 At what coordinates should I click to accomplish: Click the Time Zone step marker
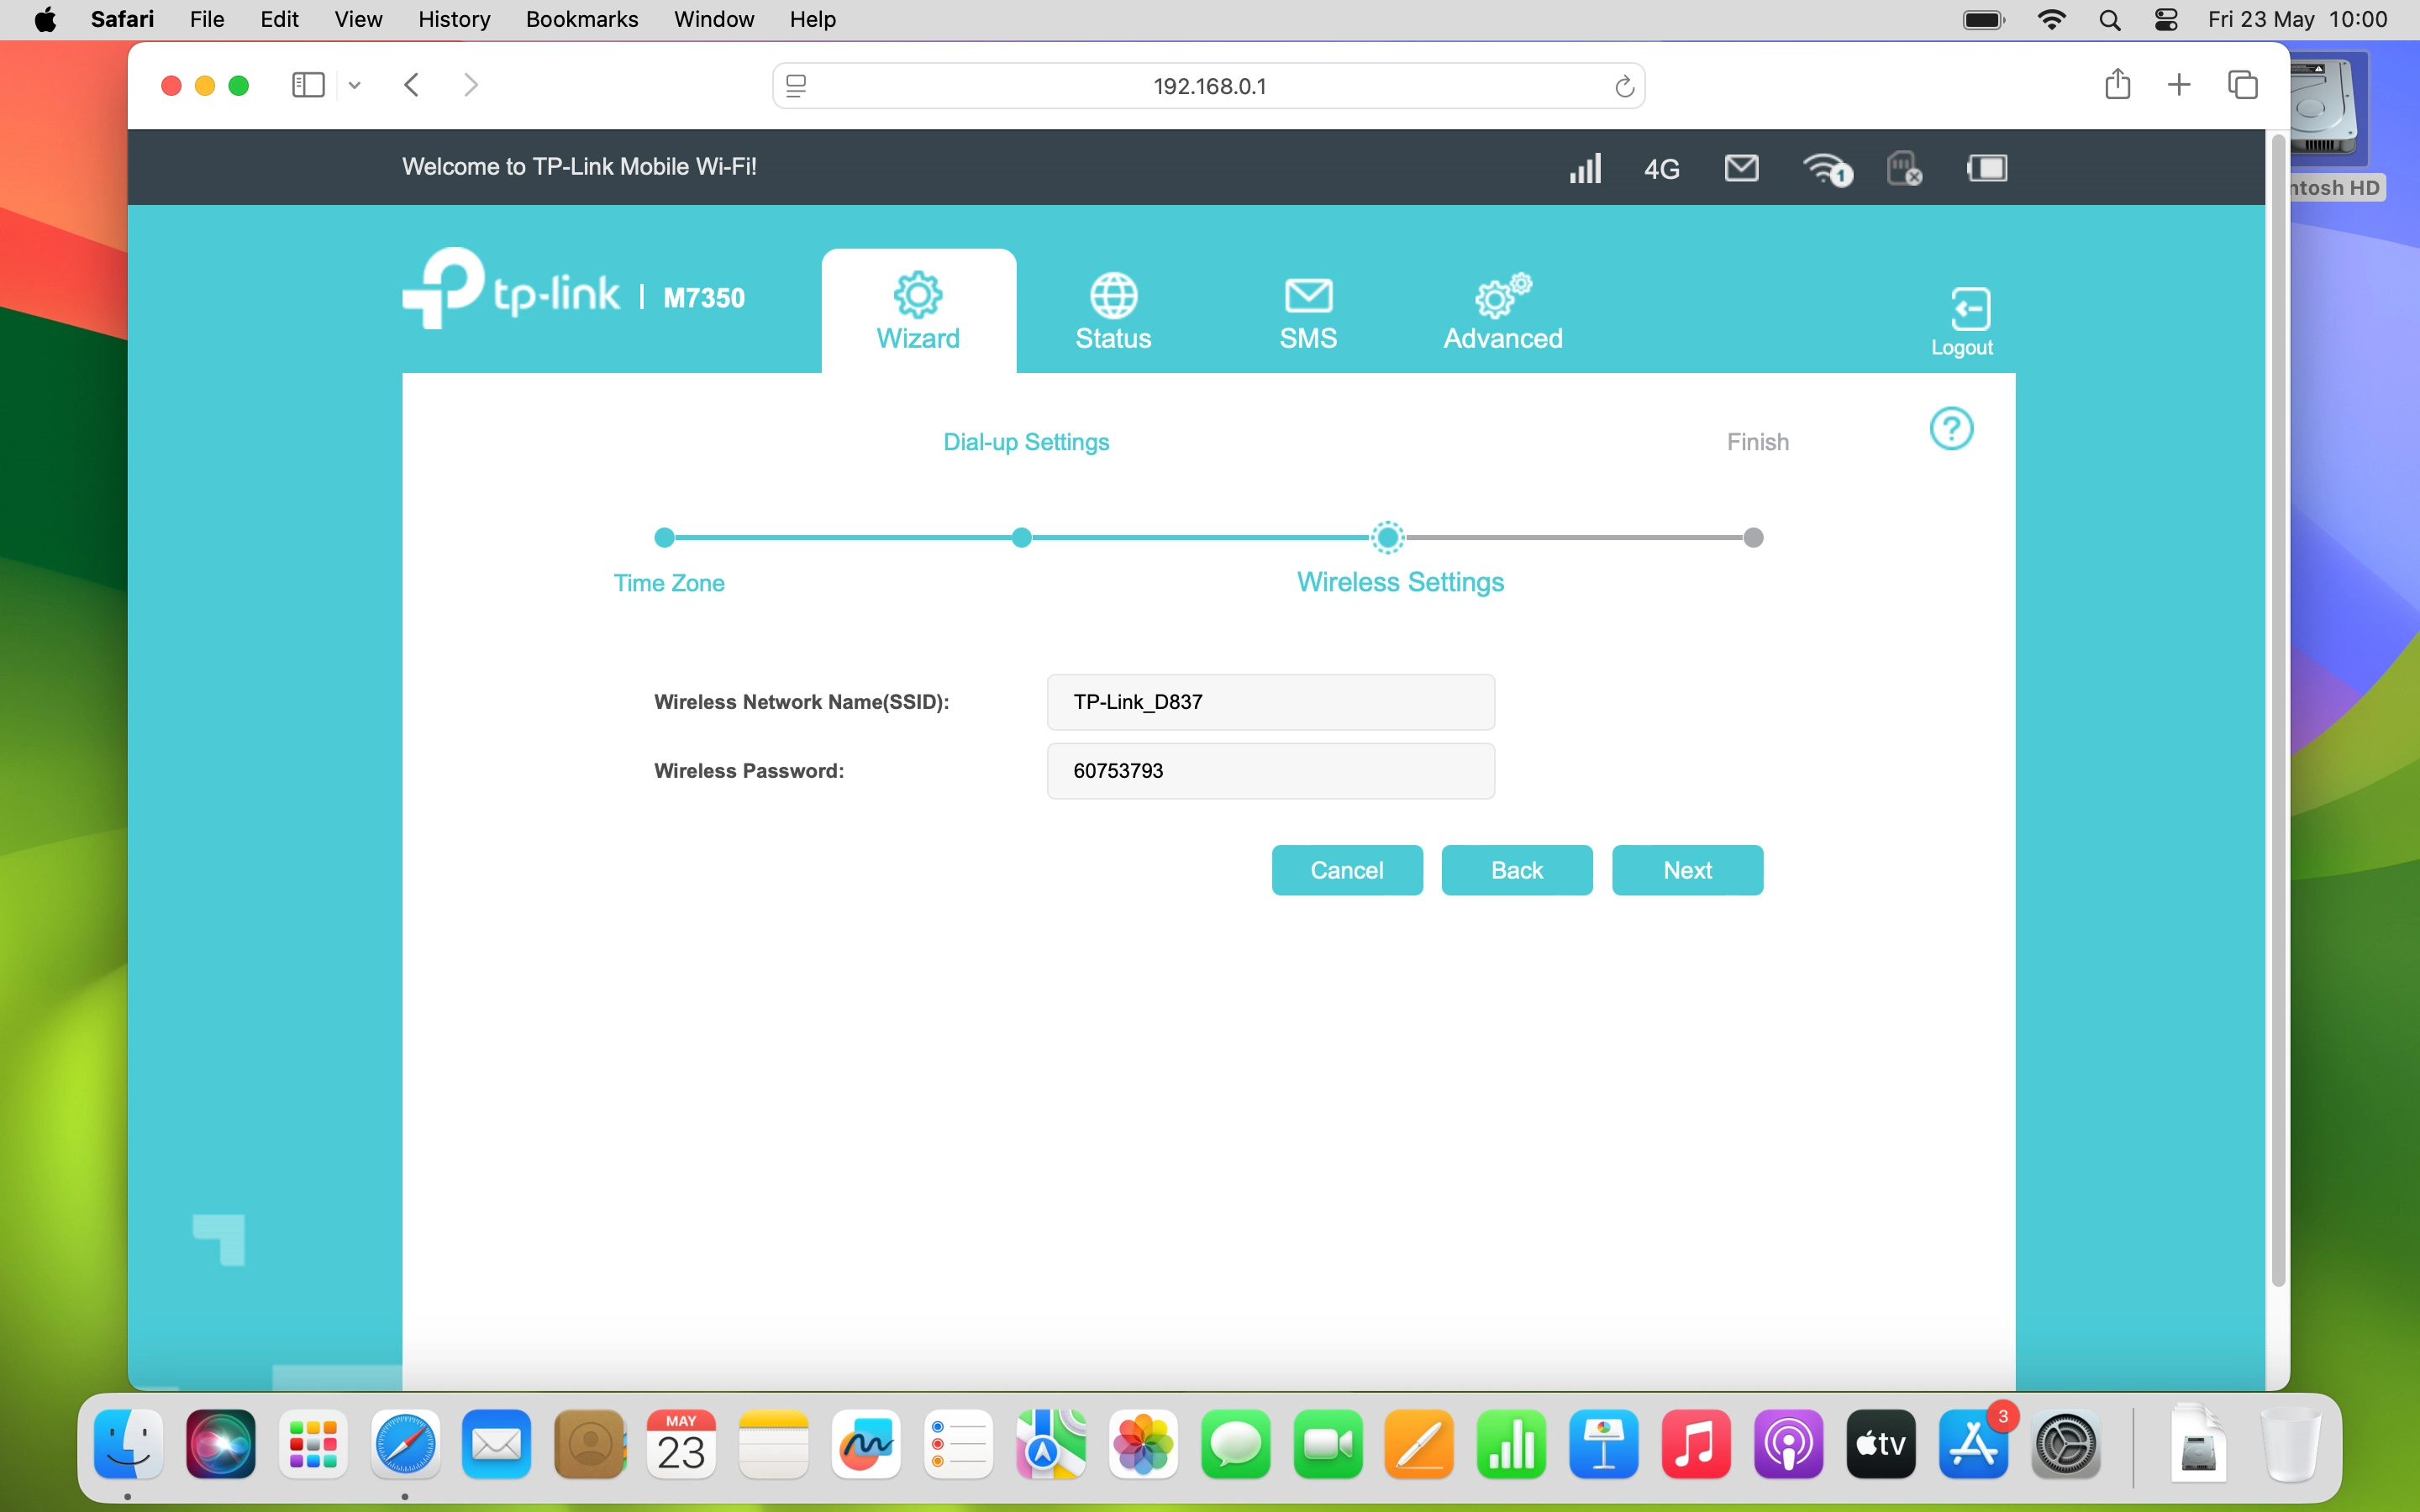point(664,538)
